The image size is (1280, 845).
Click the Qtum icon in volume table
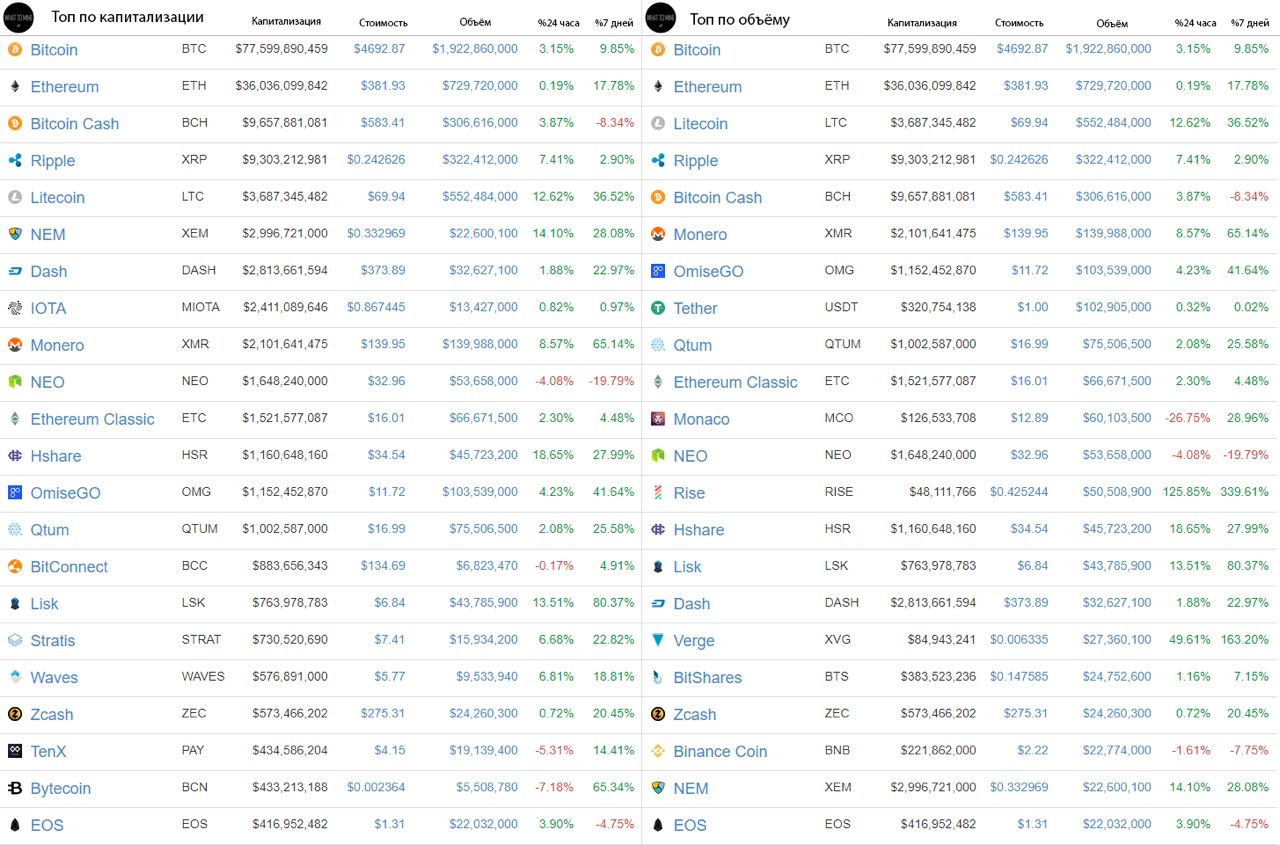point(658,345)
